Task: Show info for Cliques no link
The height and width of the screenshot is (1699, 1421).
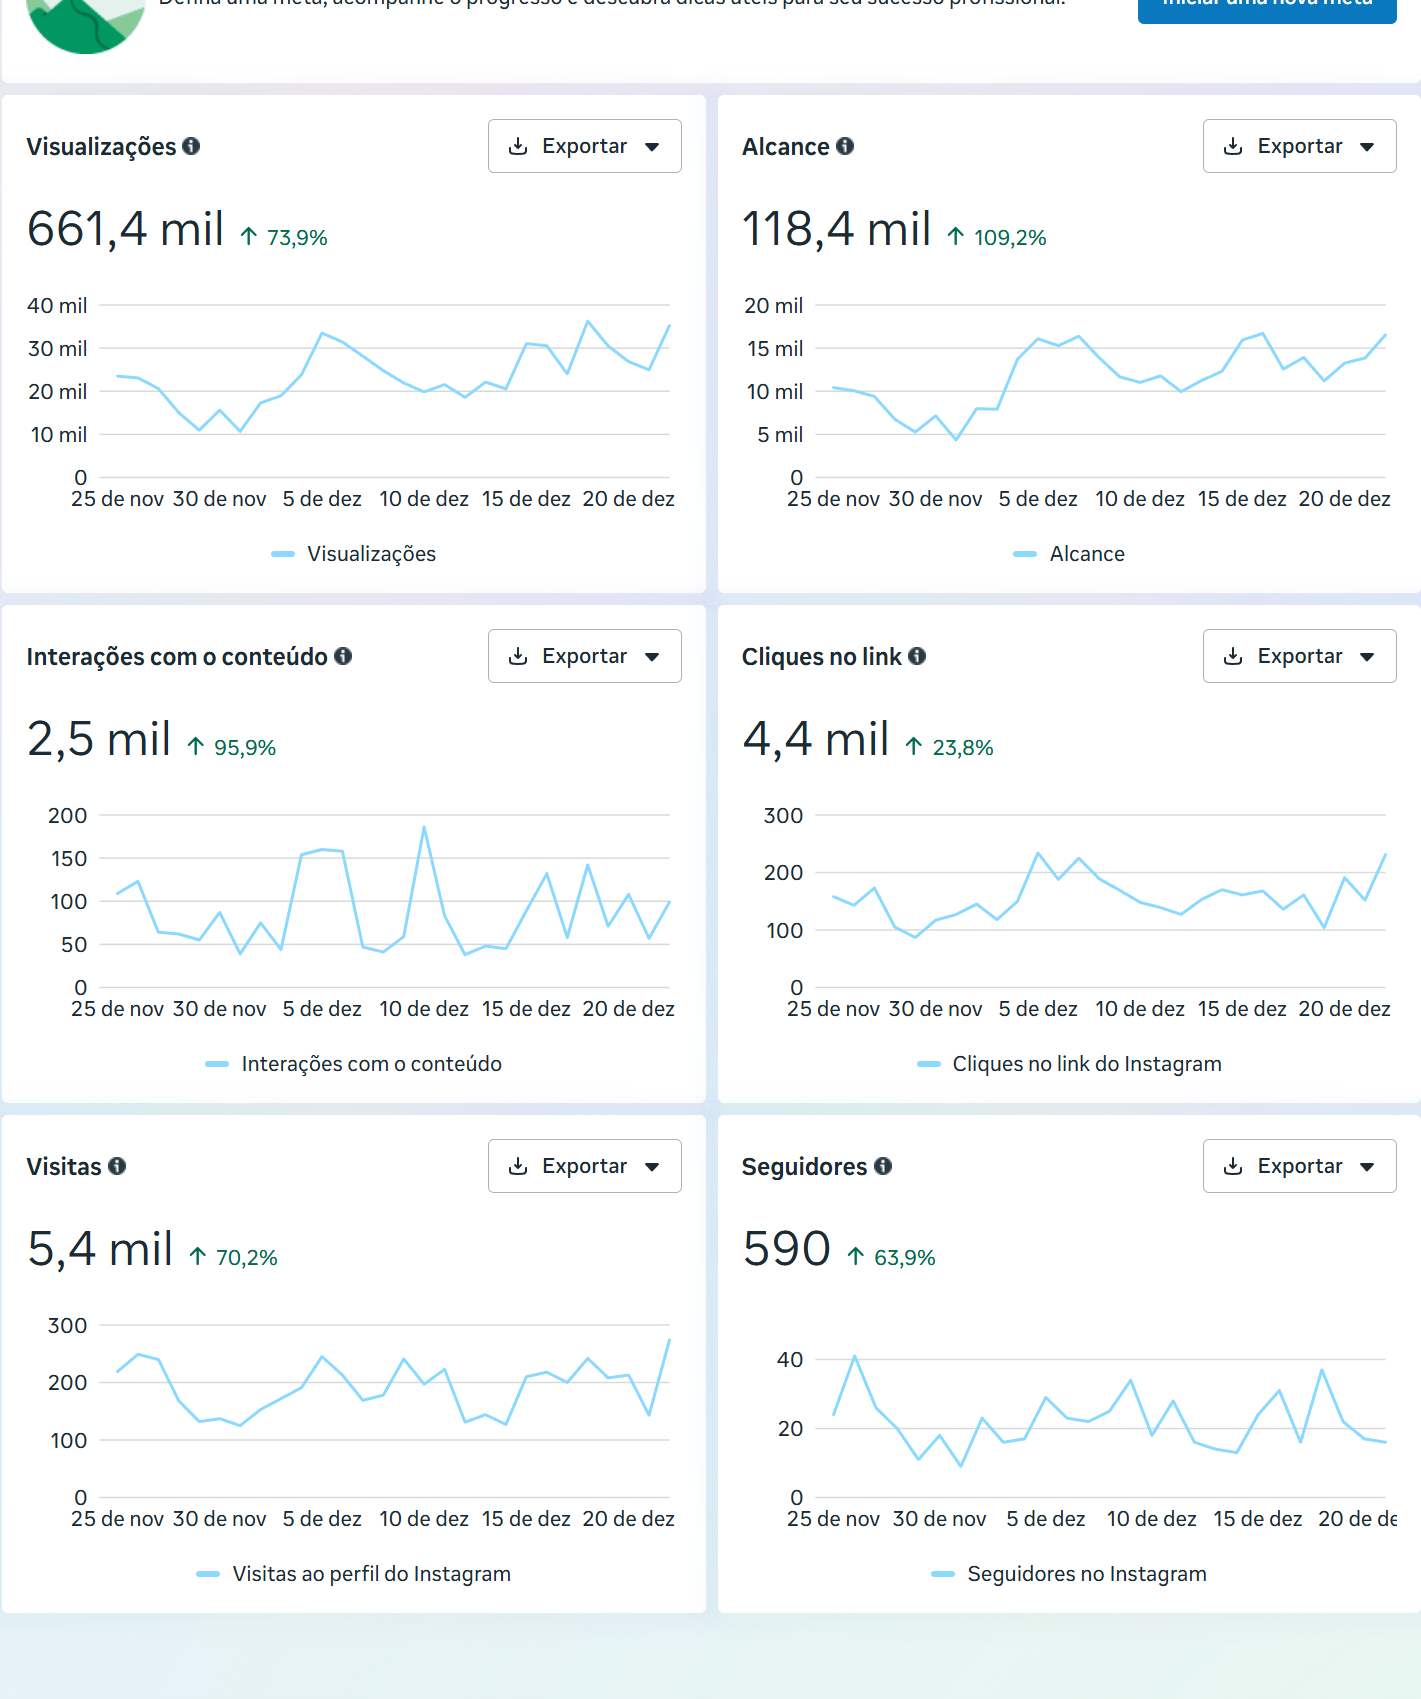Action: (917, 656)
